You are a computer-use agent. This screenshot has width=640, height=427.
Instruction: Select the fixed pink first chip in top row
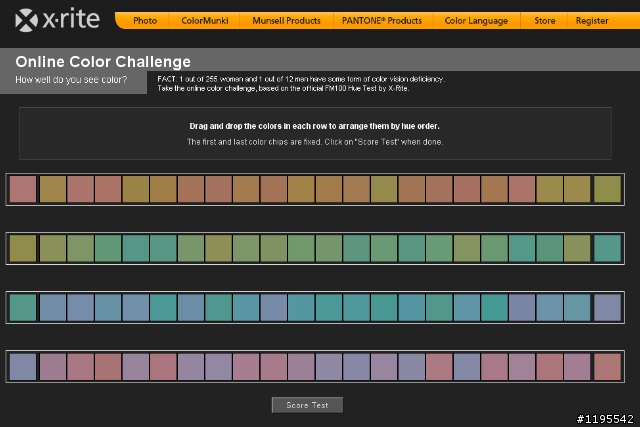[23, 189]
